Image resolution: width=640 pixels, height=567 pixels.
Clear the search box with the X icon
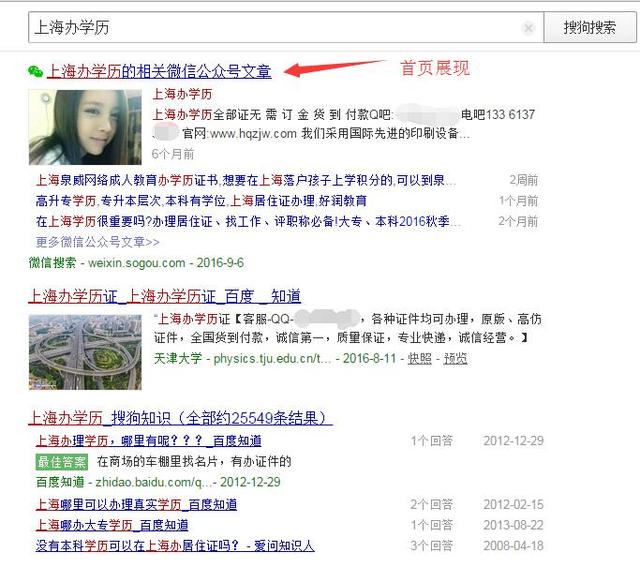528,28
